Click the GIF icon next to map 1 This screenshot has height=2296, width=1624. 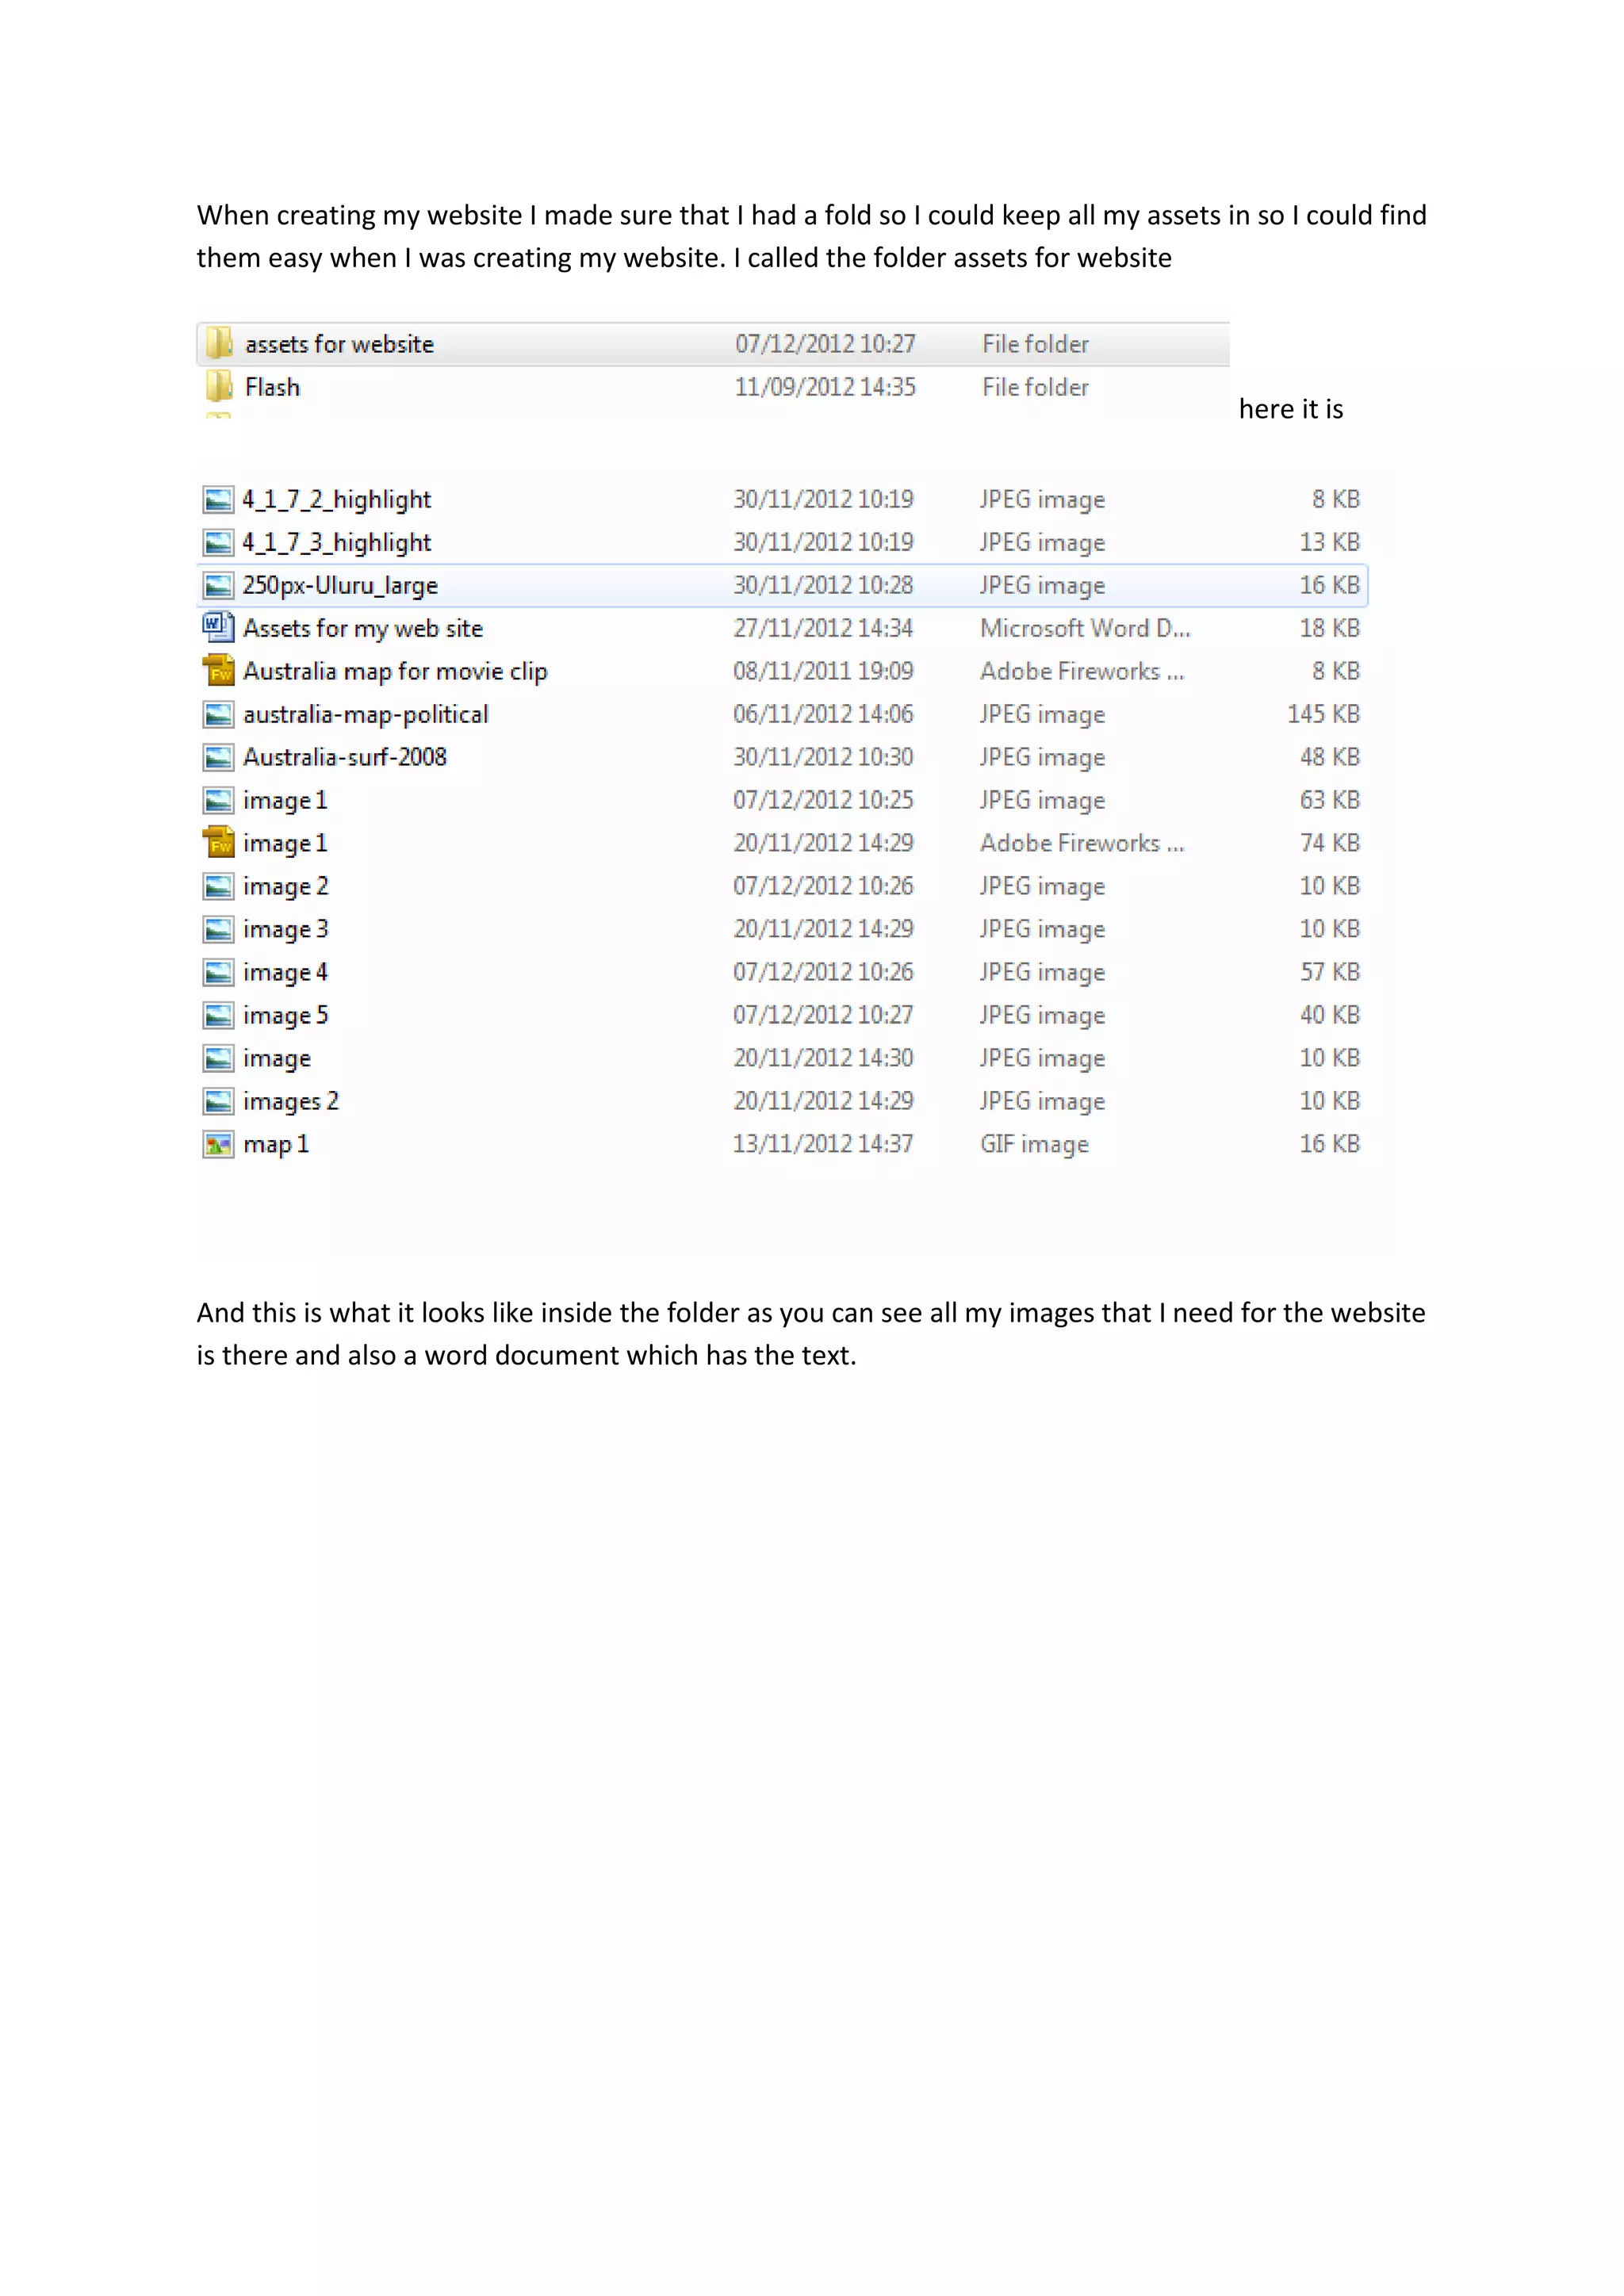[x=218, y=1144]
